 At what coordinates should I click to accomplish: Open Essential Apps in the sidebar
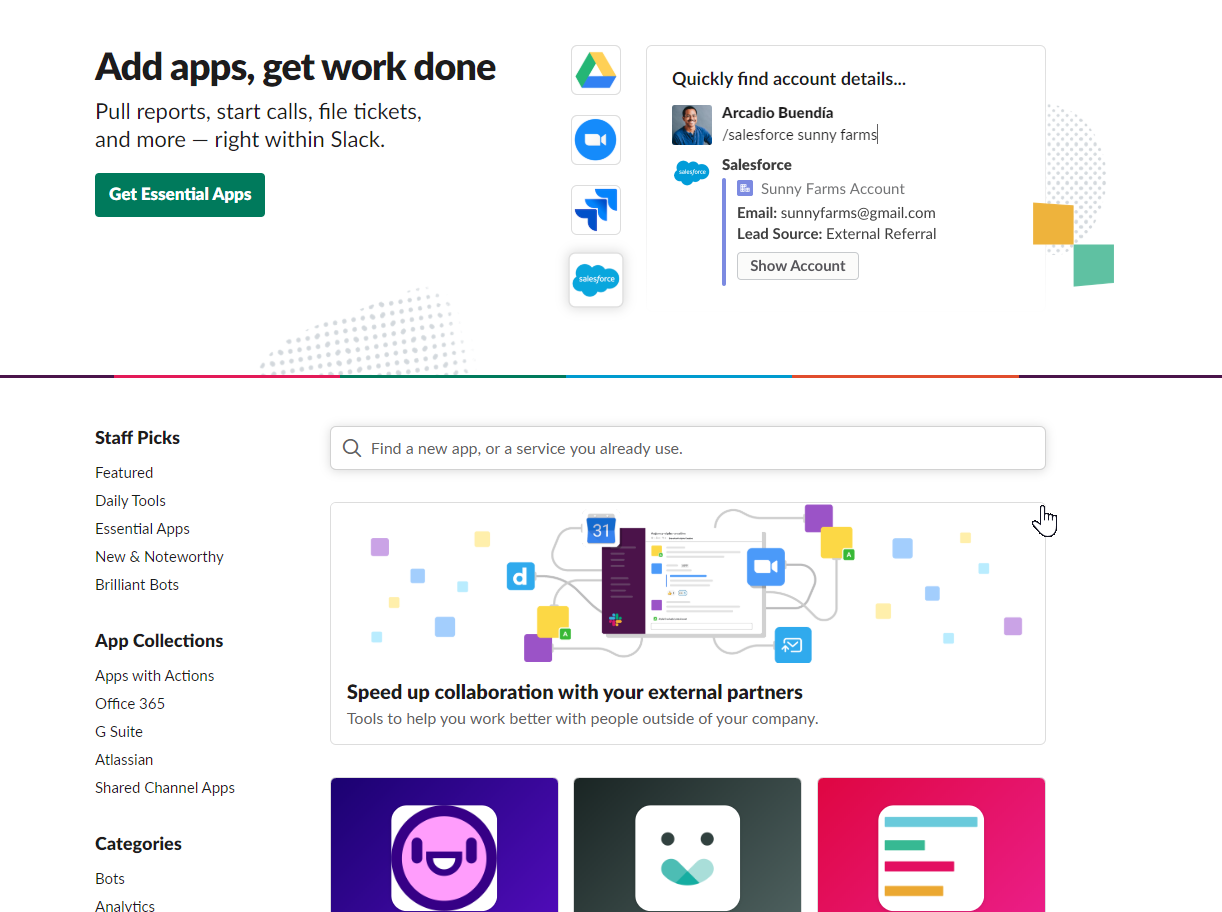[142, 529]
